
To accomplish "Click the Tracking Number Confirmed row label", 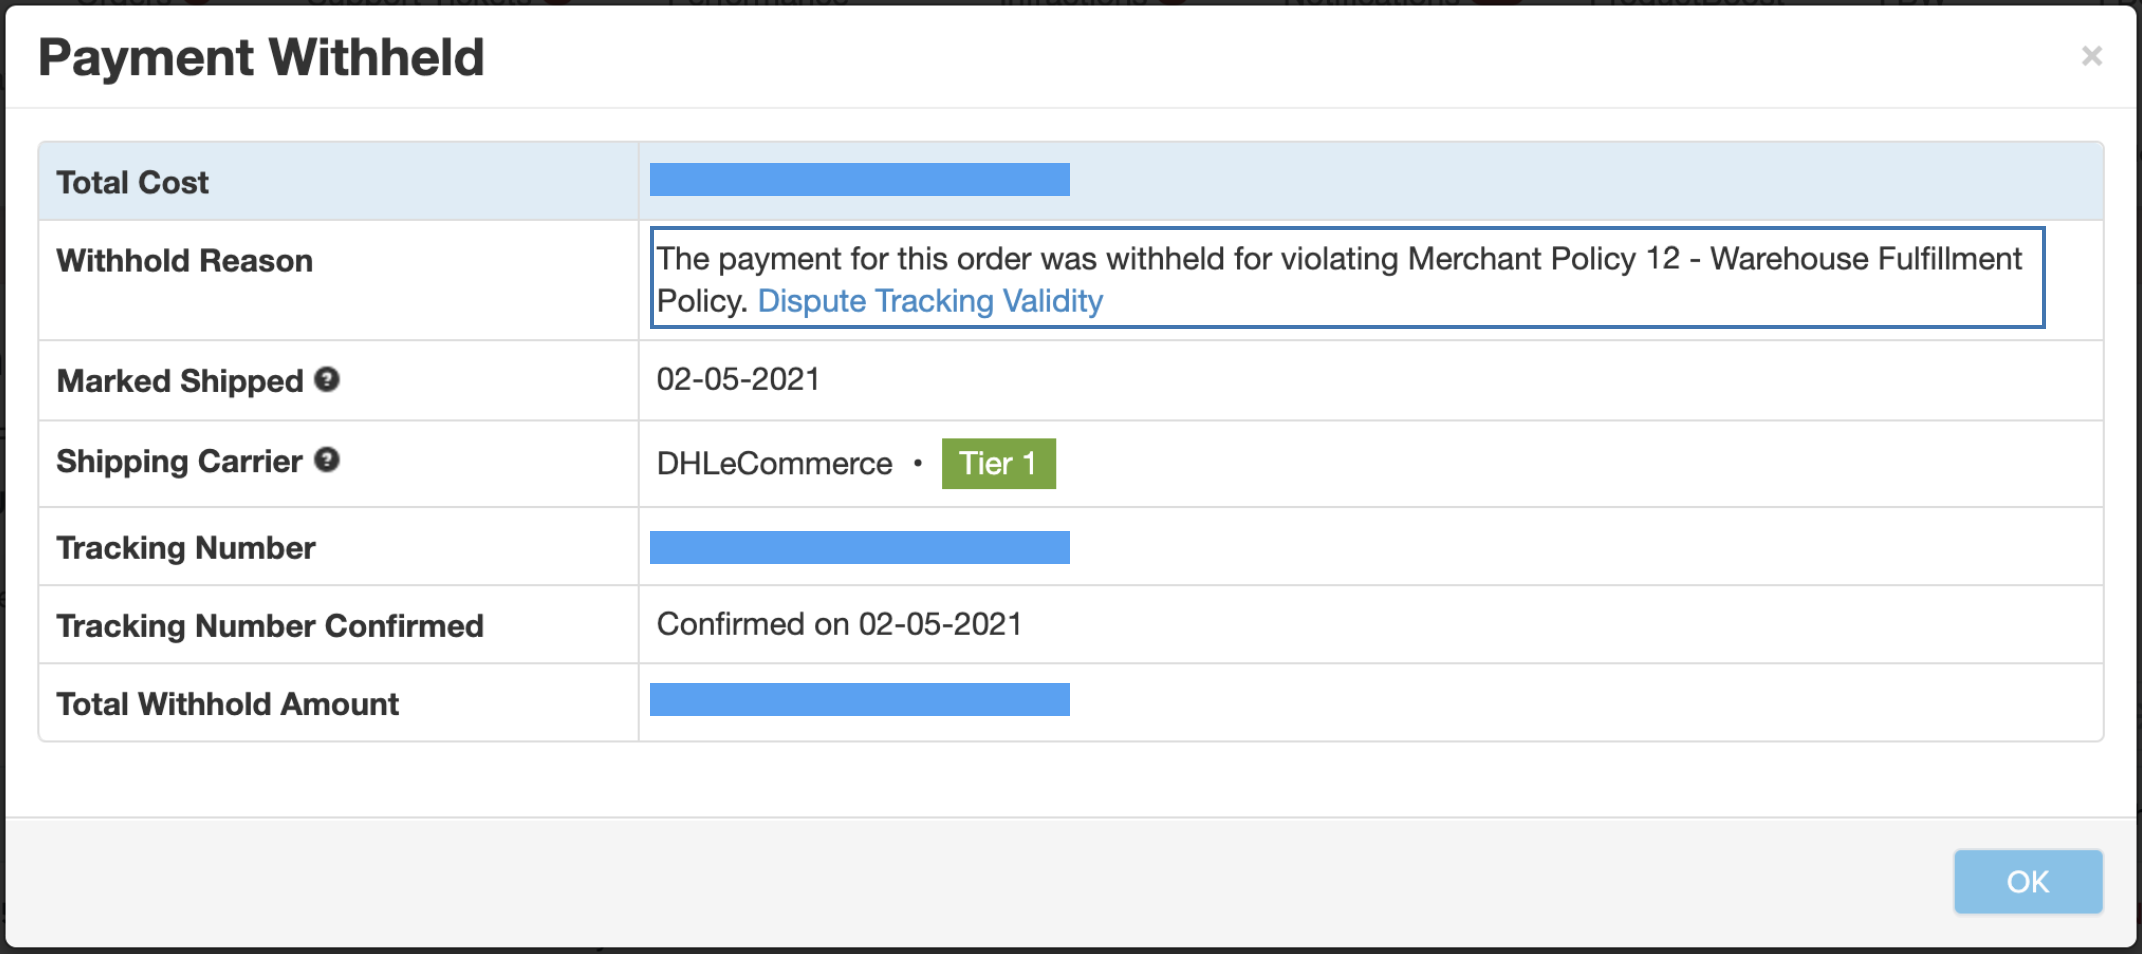I will pyautogui.click(x=270, y=626).
